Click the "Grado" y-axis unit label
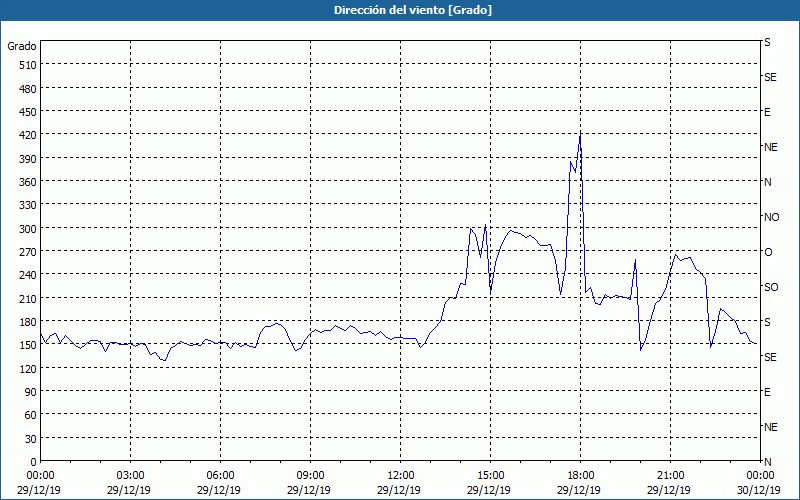 pyautogui.click(x=22, y=46)
